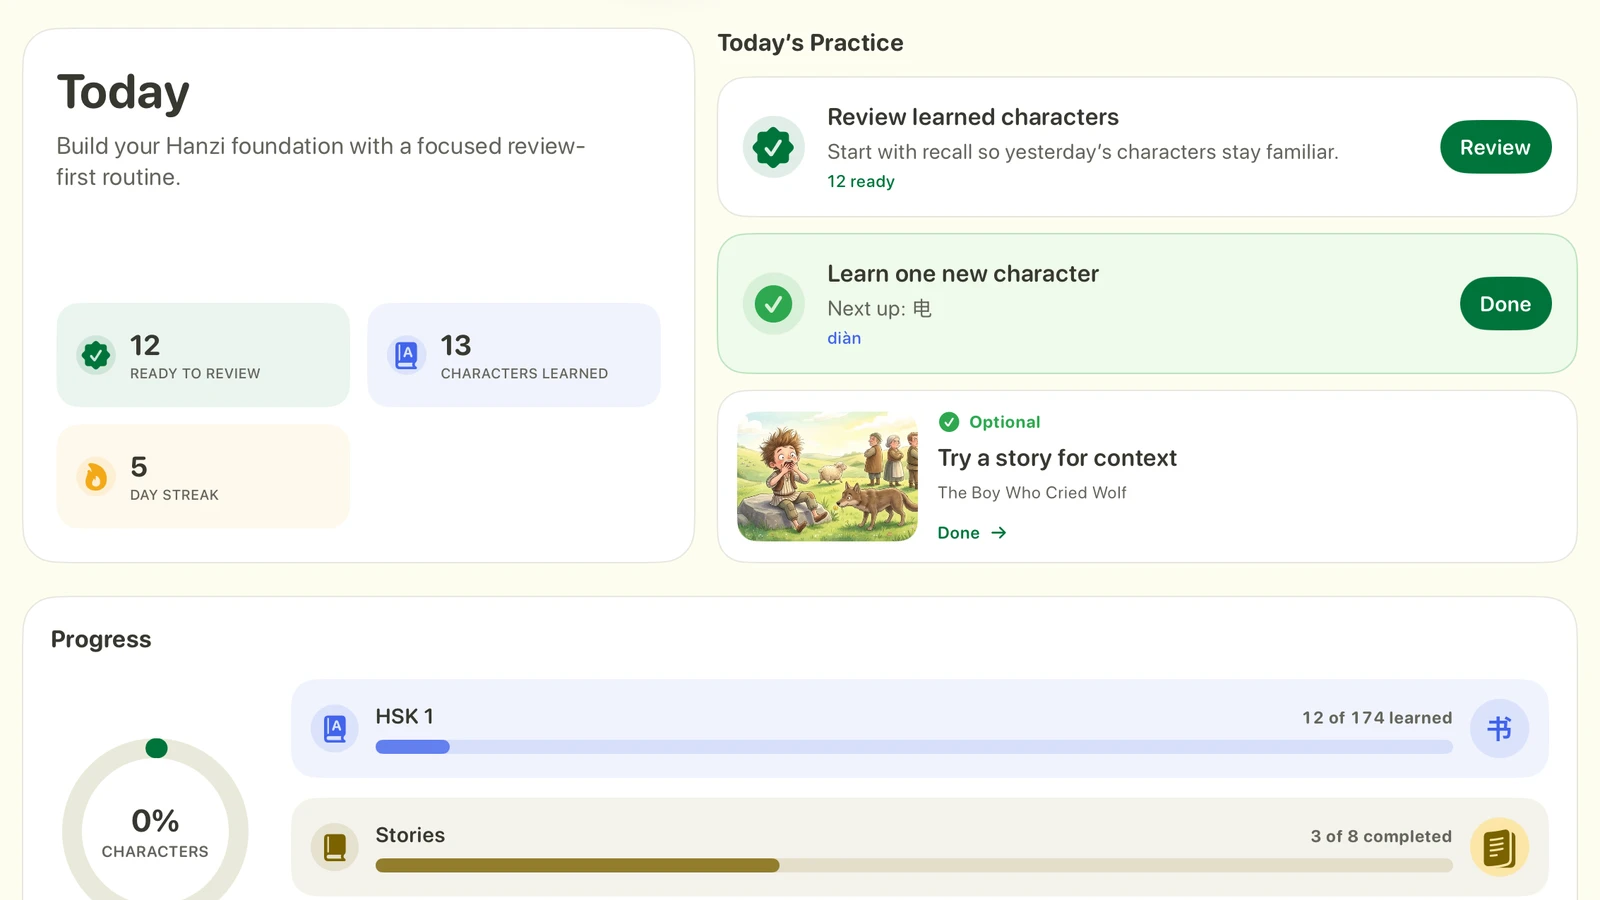Image resolution: width=1600 pixels, height=900 pixels.
Task: Click the 'Optional' label
Action: [x=1005, y=422]
